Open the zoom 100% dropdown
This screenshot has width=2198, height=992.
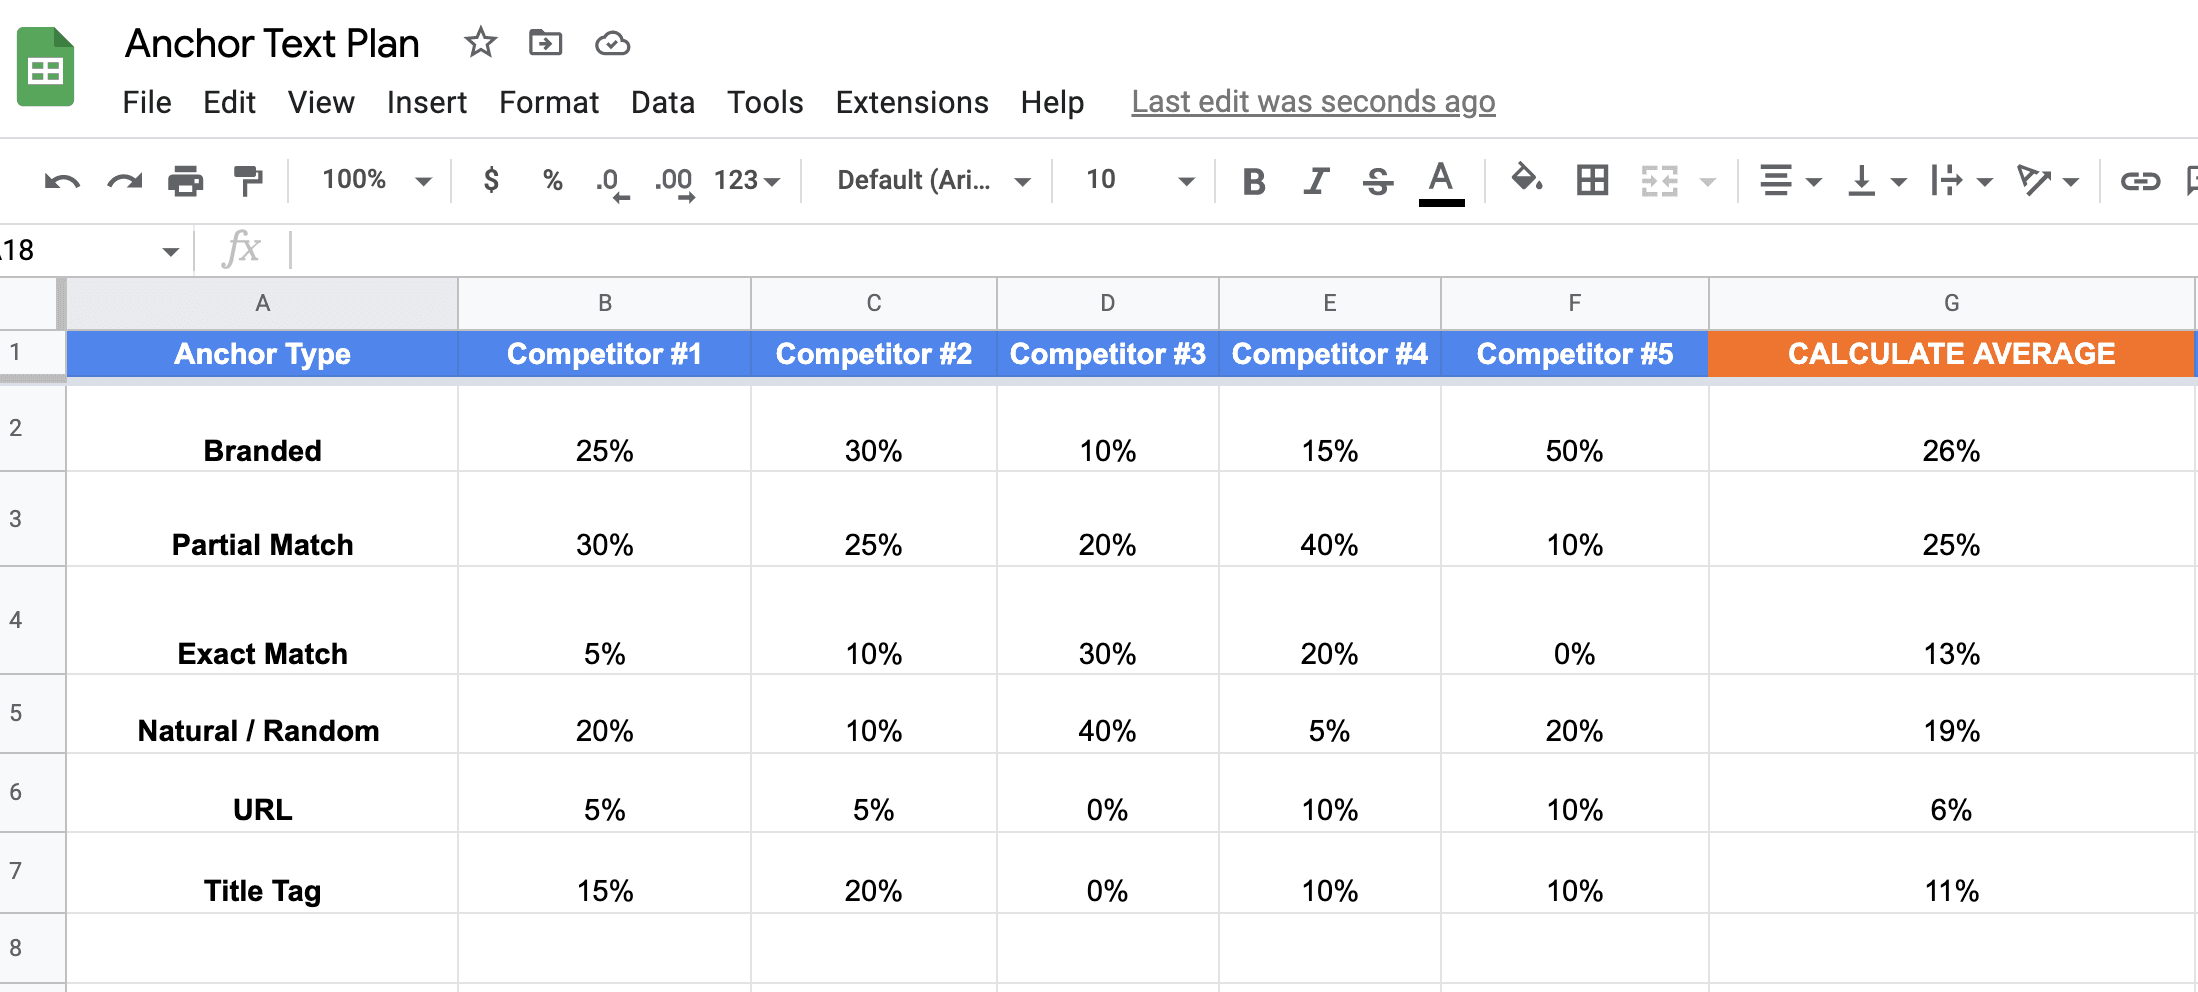(x=376, y=180)
